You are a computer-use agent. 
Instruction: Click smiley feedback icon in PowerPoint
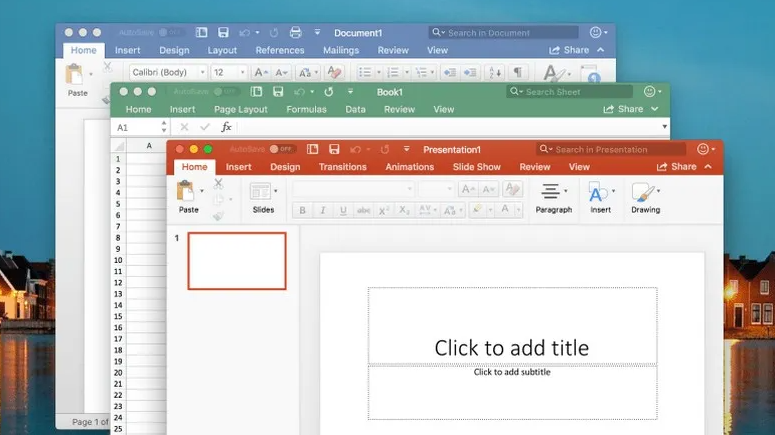(x=703, y=149)
